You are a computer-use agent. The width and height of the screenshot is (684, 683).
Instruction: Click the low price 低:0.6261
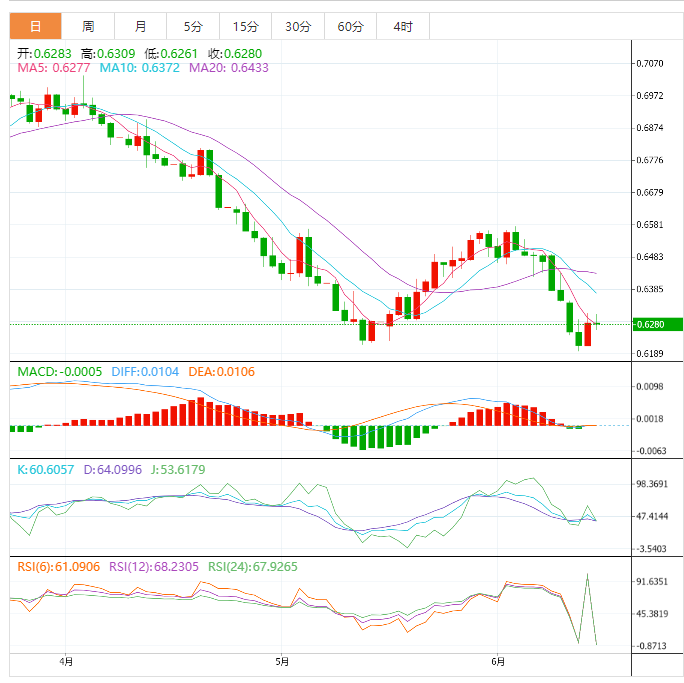coord(171,54)
